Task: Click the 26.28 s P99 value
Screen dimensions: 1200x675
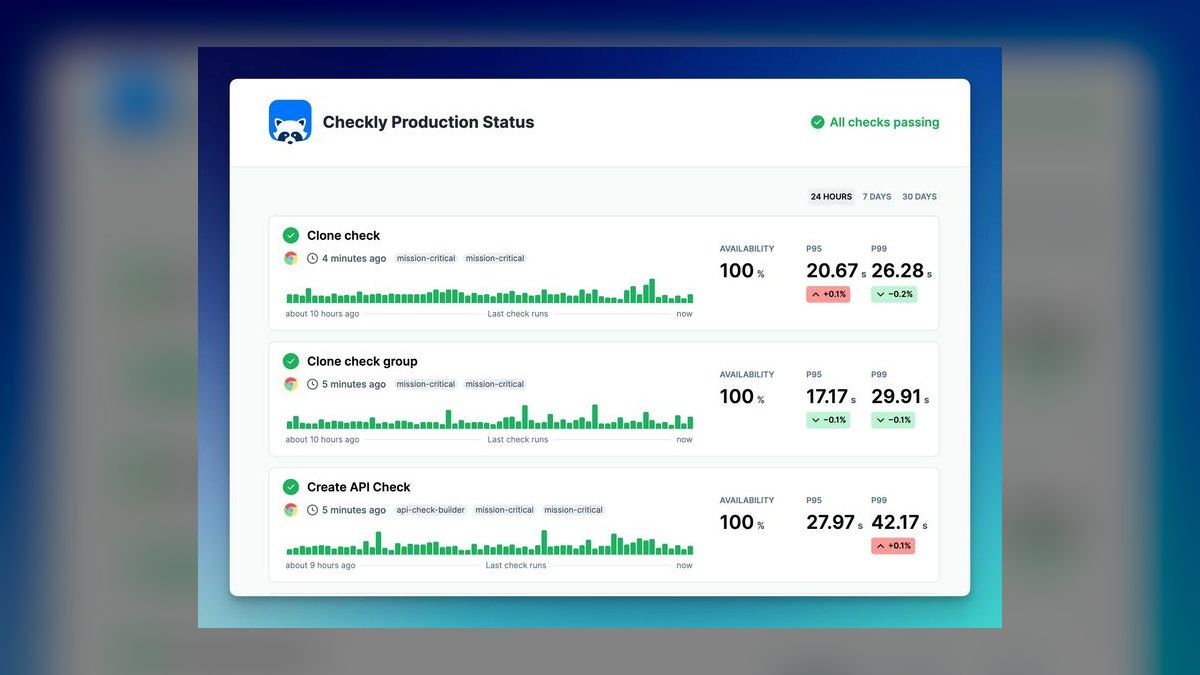Action: pos(901,271)
